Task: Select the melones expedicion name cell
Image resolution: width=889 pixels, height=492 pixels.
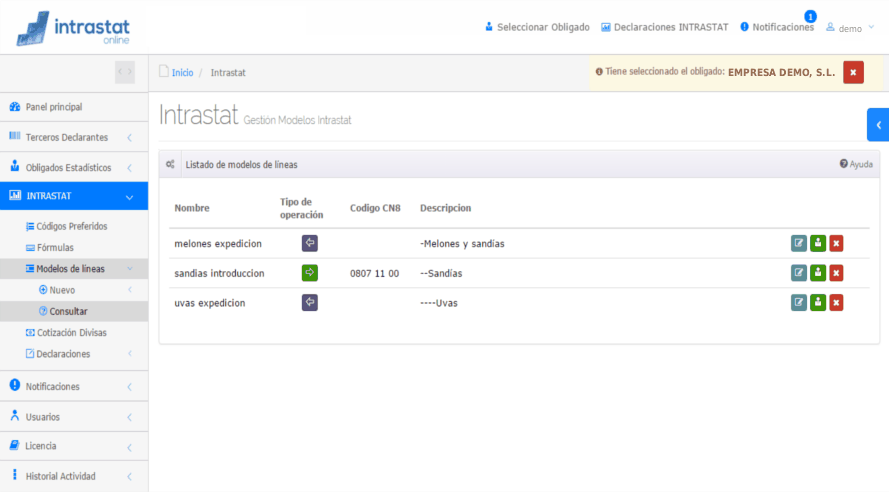Action: [x=218, y=244]
